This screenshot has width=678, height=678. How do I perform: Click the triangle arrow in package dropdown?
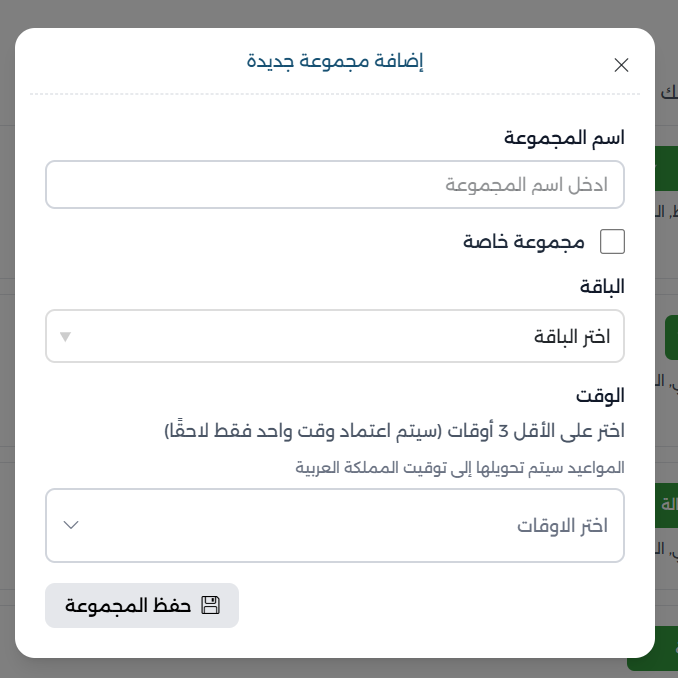[65, 336]
